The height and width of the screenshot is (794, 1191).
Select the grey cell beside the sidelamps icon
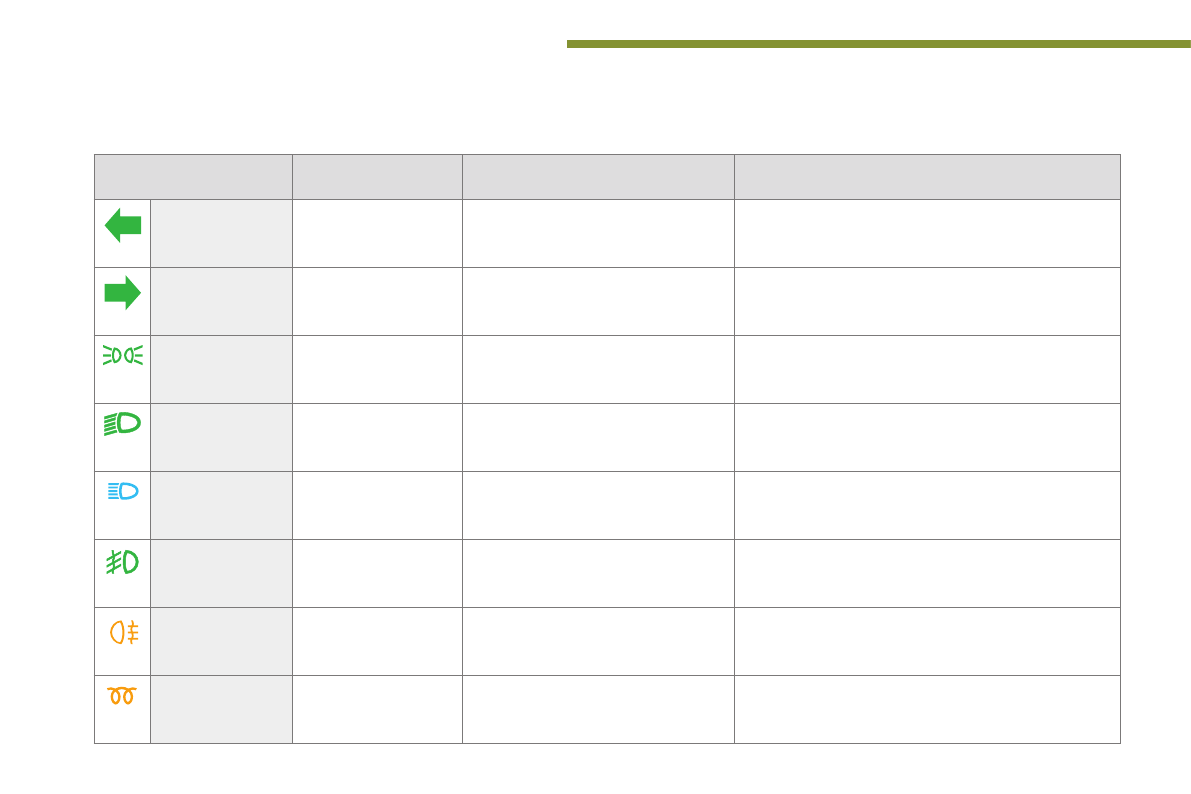[221, 369]
